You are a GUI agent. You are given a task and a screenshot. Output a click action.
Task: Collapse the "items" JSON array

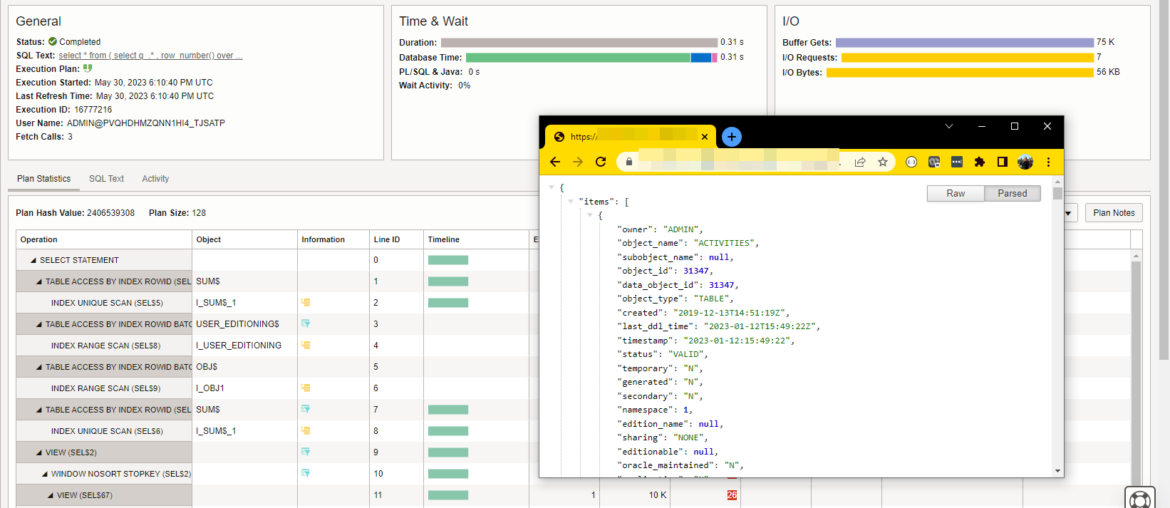tap(571, 201)
